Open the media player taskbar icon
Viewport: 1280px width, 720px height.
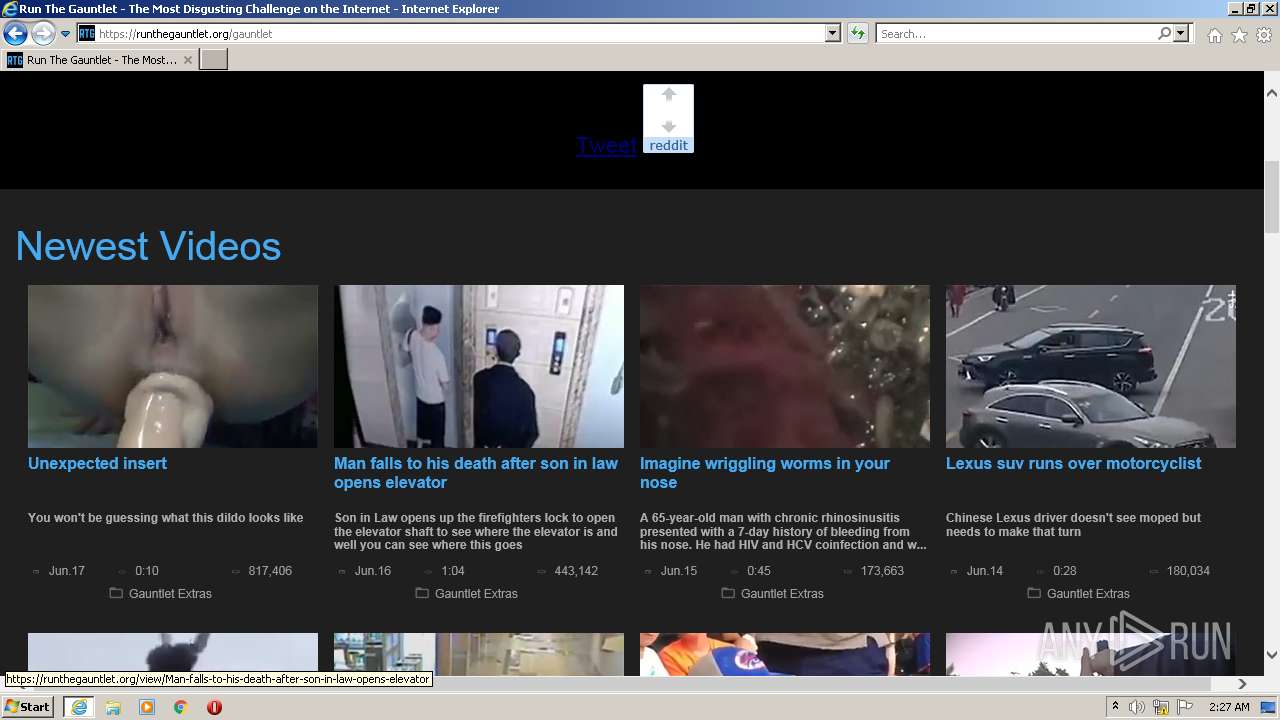coord(147,707)
